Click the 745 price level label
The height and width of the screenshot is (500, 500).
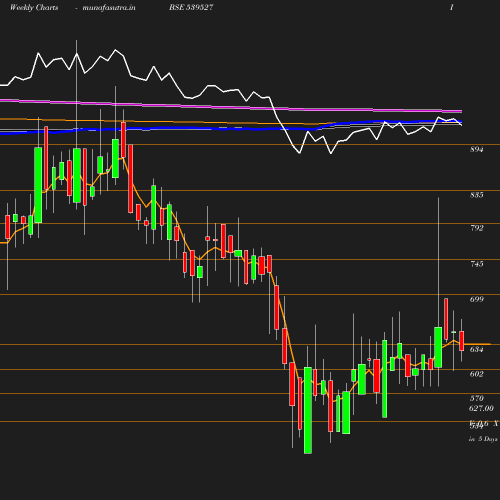477,264
